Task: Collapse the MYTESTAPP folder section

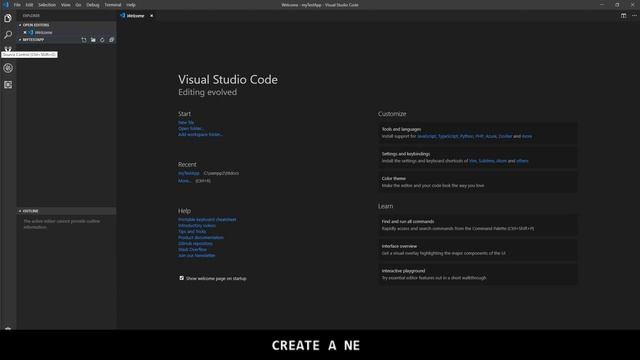Action: 33,40
